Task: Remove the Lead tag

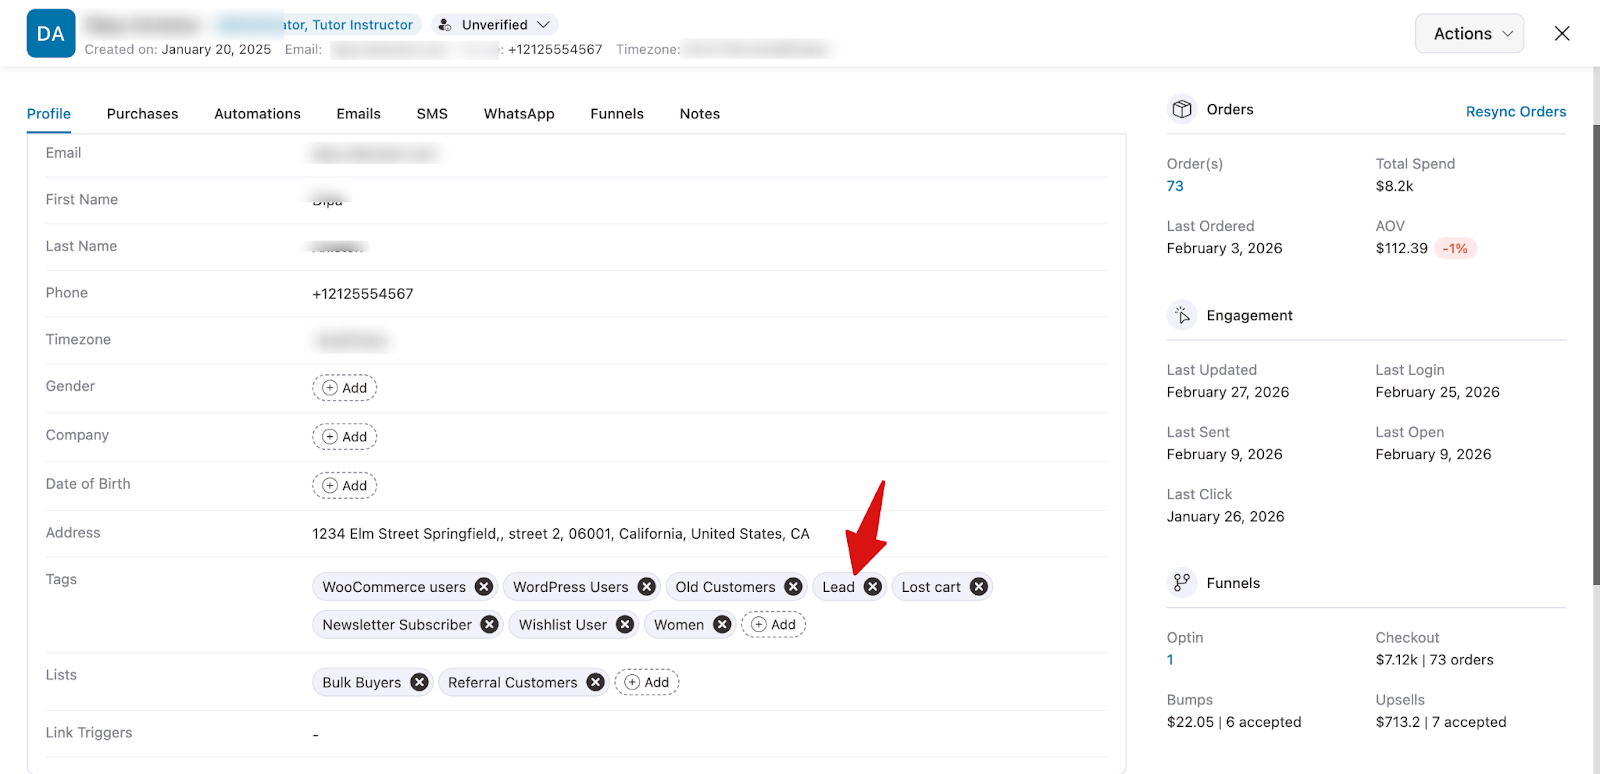Action: 873,587
